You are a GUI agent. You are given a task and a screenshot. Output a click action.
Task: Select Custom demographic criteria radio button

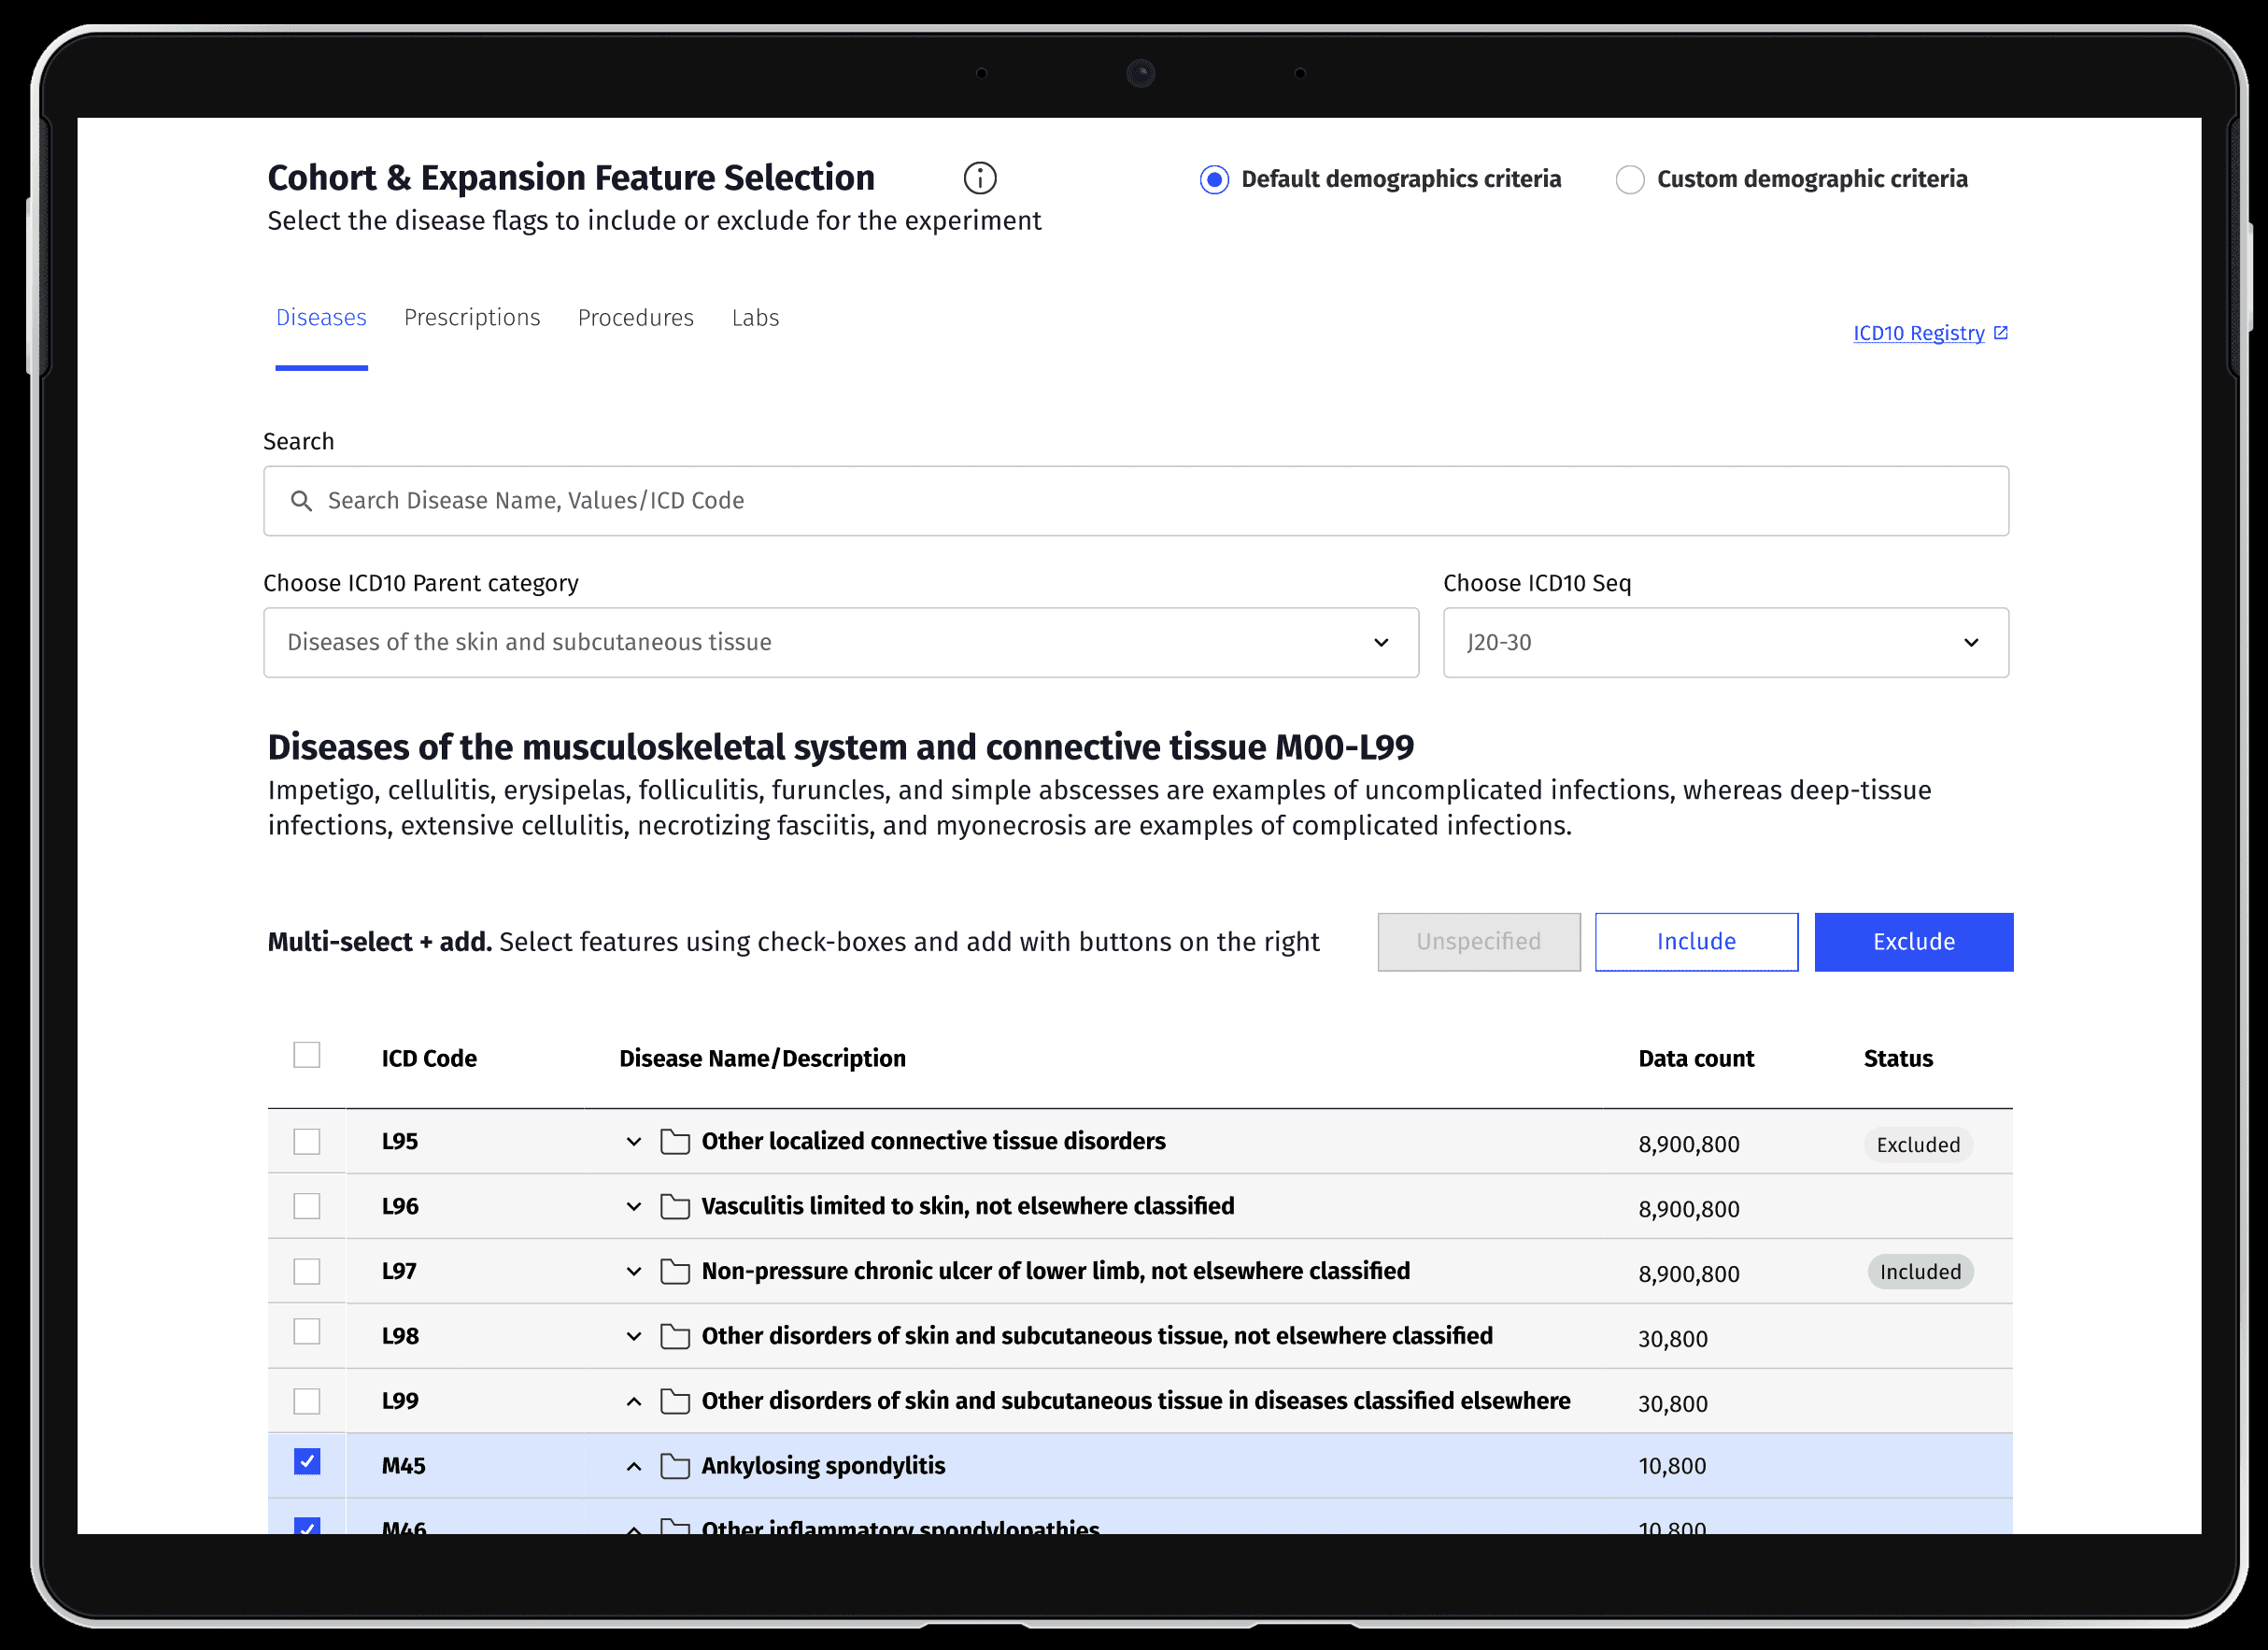(1629, 180)
